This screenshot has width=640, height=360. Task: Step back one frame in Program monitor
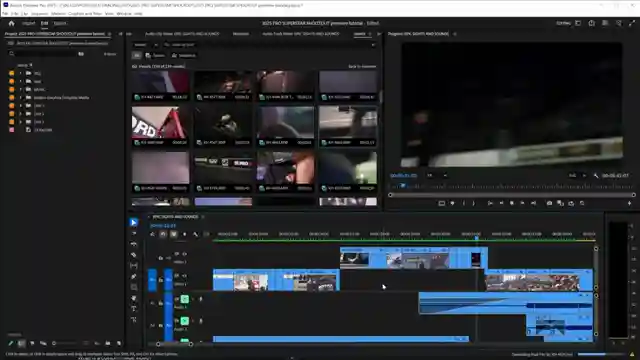coord(501,203)
